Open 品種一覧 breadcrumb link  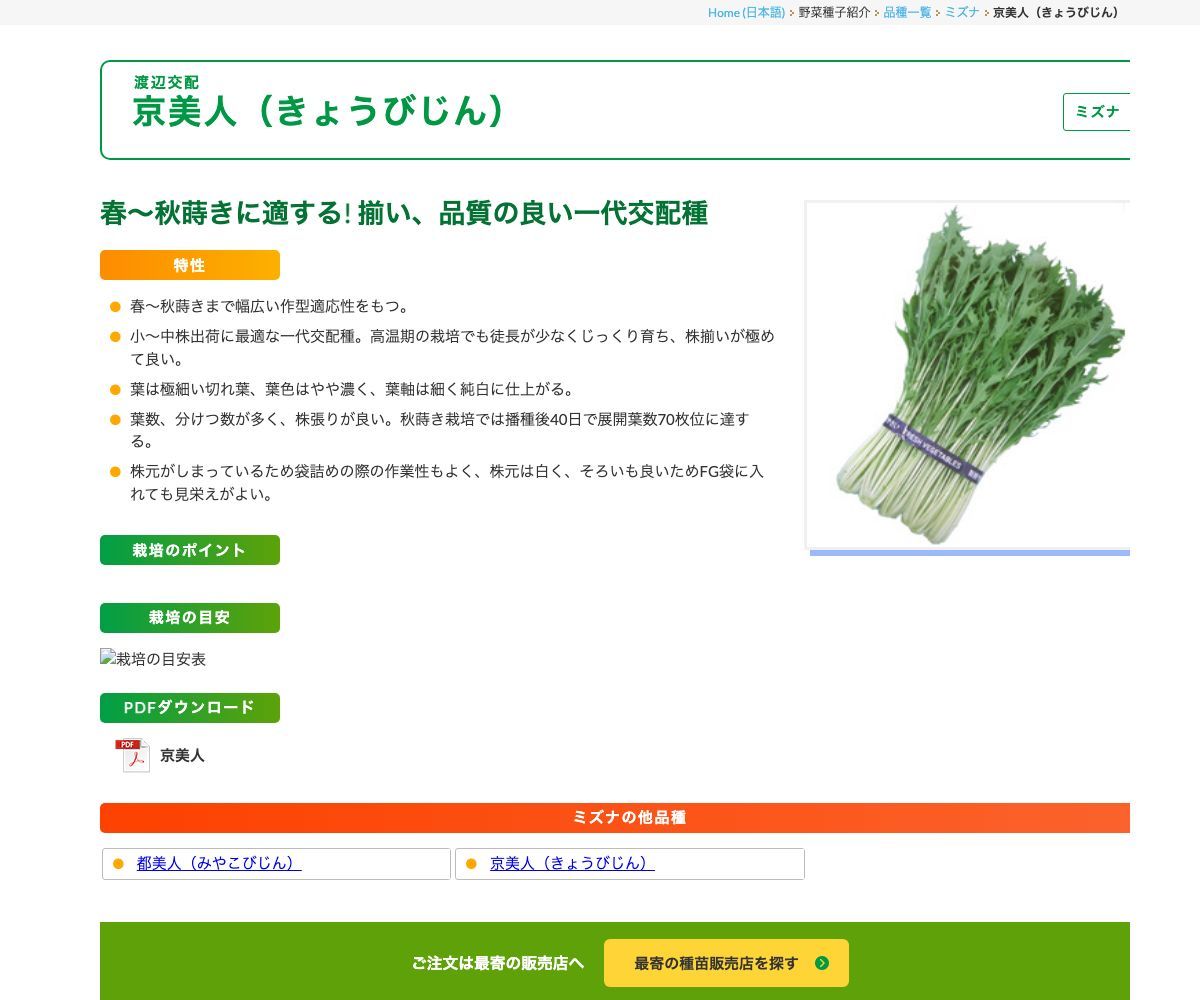point(907,12)
